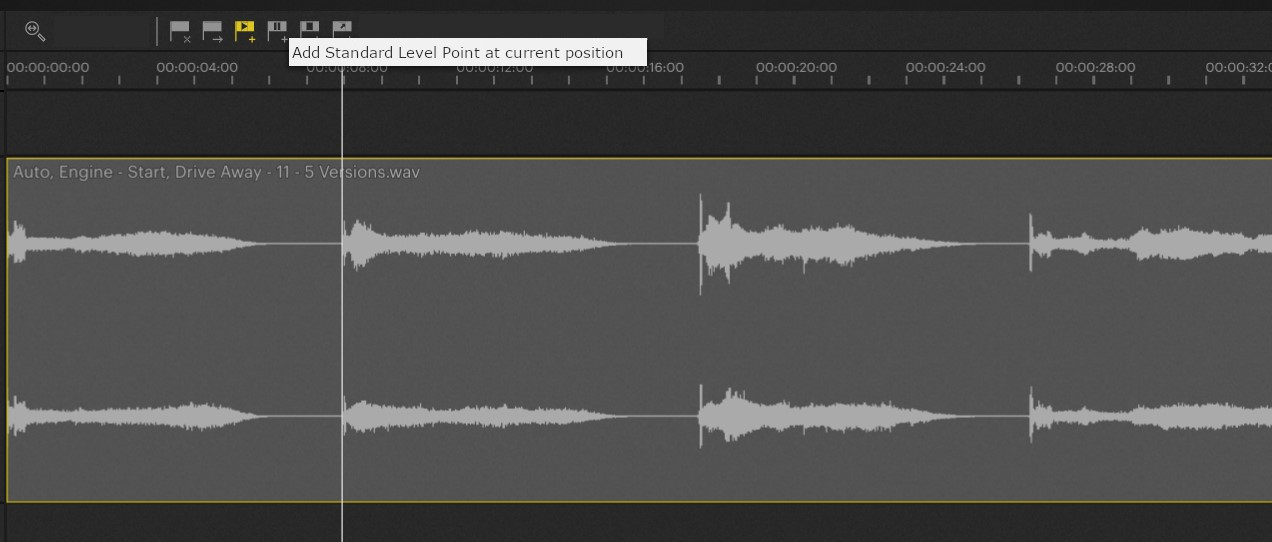This screenshot has width=1272, height=542.
Task: Click the flag icon with diagonal arrow
Action: click(x=342, y=29)
